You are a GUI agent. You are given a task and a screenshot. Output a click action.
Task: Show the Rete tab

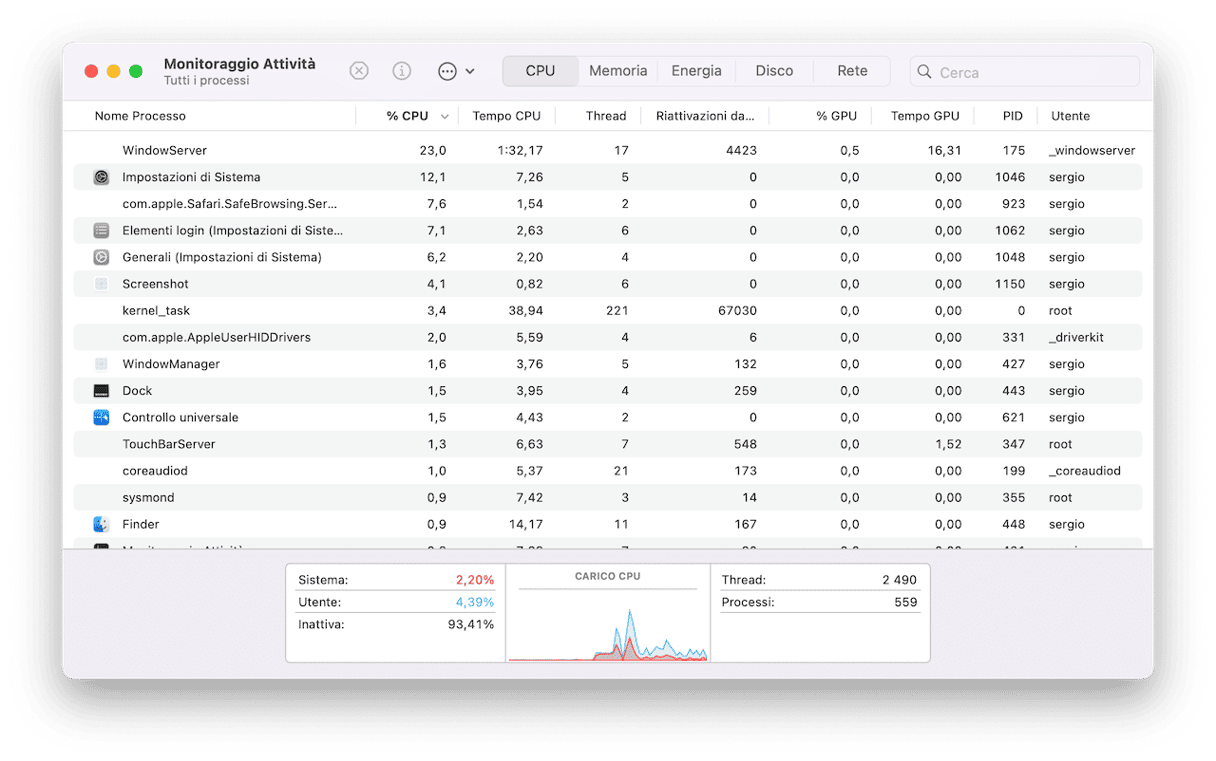pyautogui.click(x=852, y=71)
